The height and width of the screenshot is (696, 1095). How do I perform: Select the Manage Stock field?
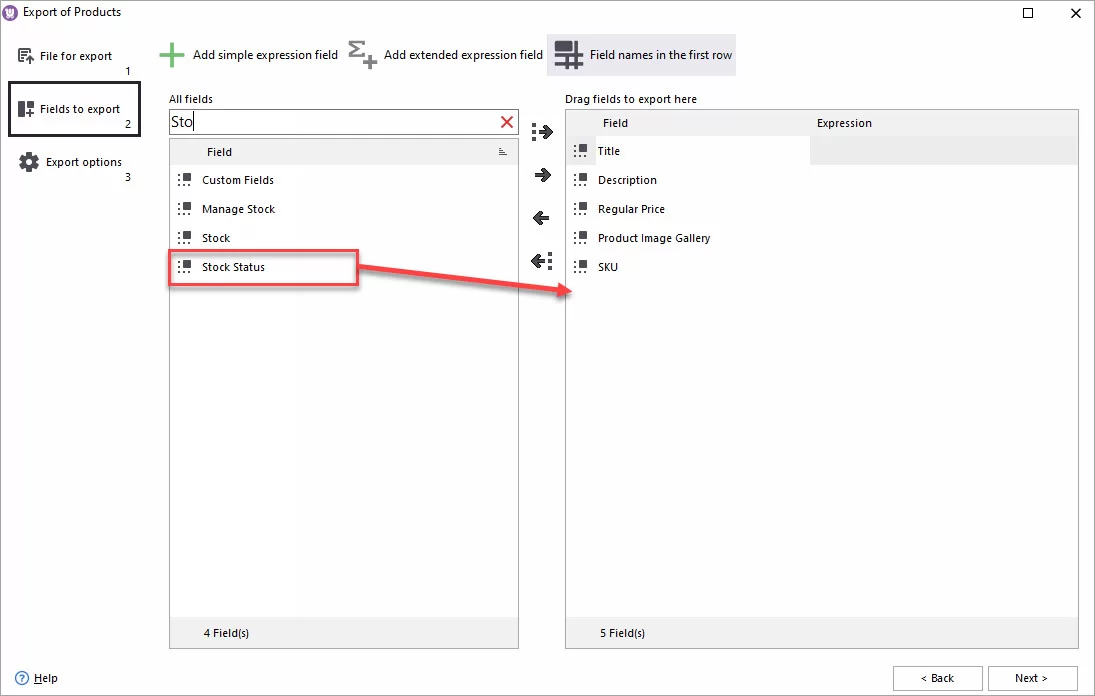(238, 209)
